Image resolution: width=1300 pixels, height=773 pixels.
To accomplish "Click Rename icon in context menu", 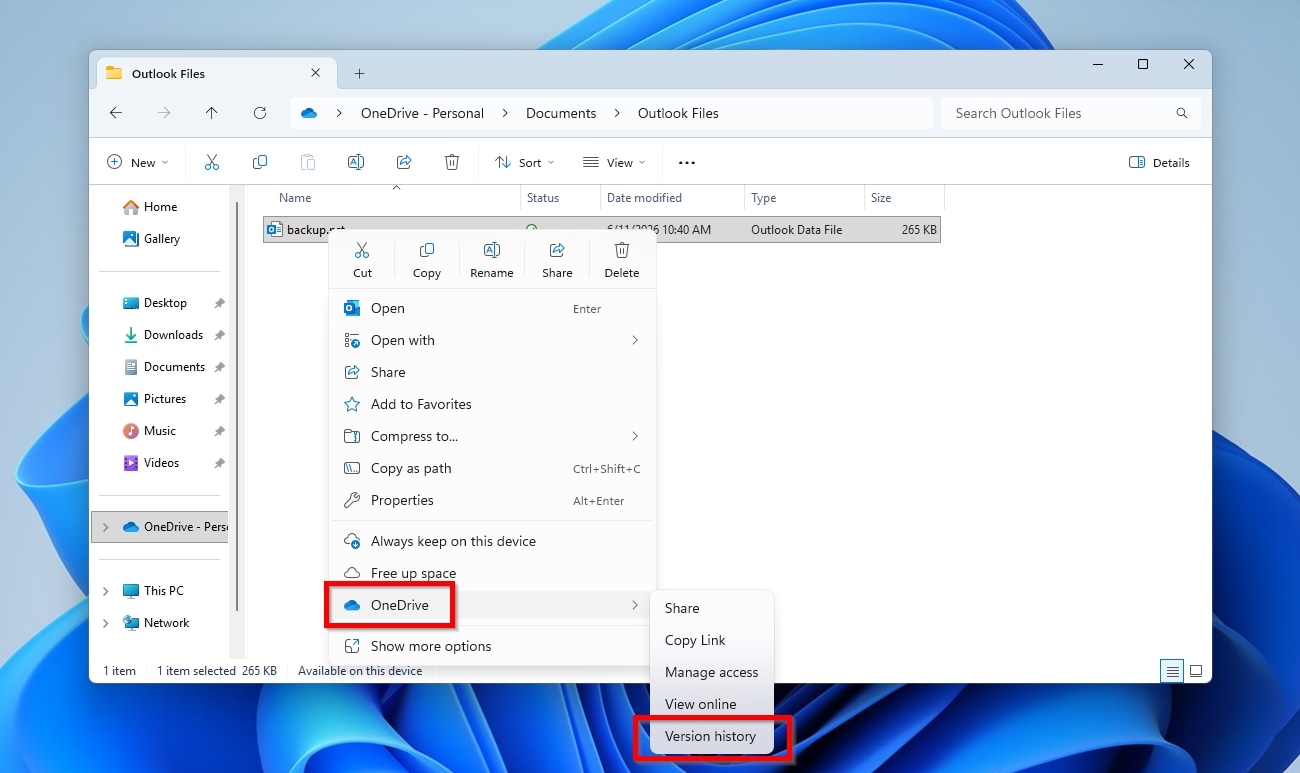I will pyautogui.click(x=492, y=250).
